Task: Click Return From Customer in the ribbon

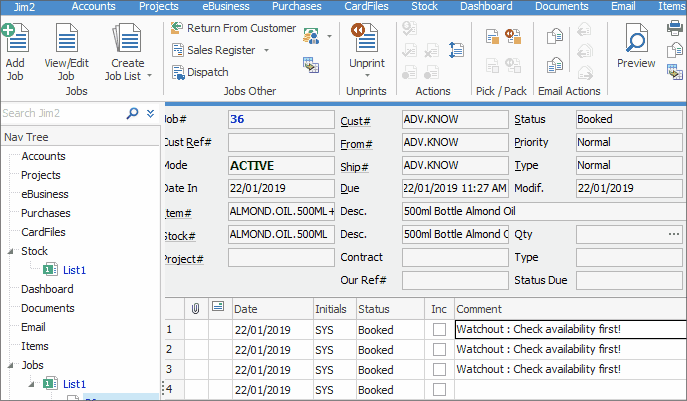Action: (x=176, y=28)
